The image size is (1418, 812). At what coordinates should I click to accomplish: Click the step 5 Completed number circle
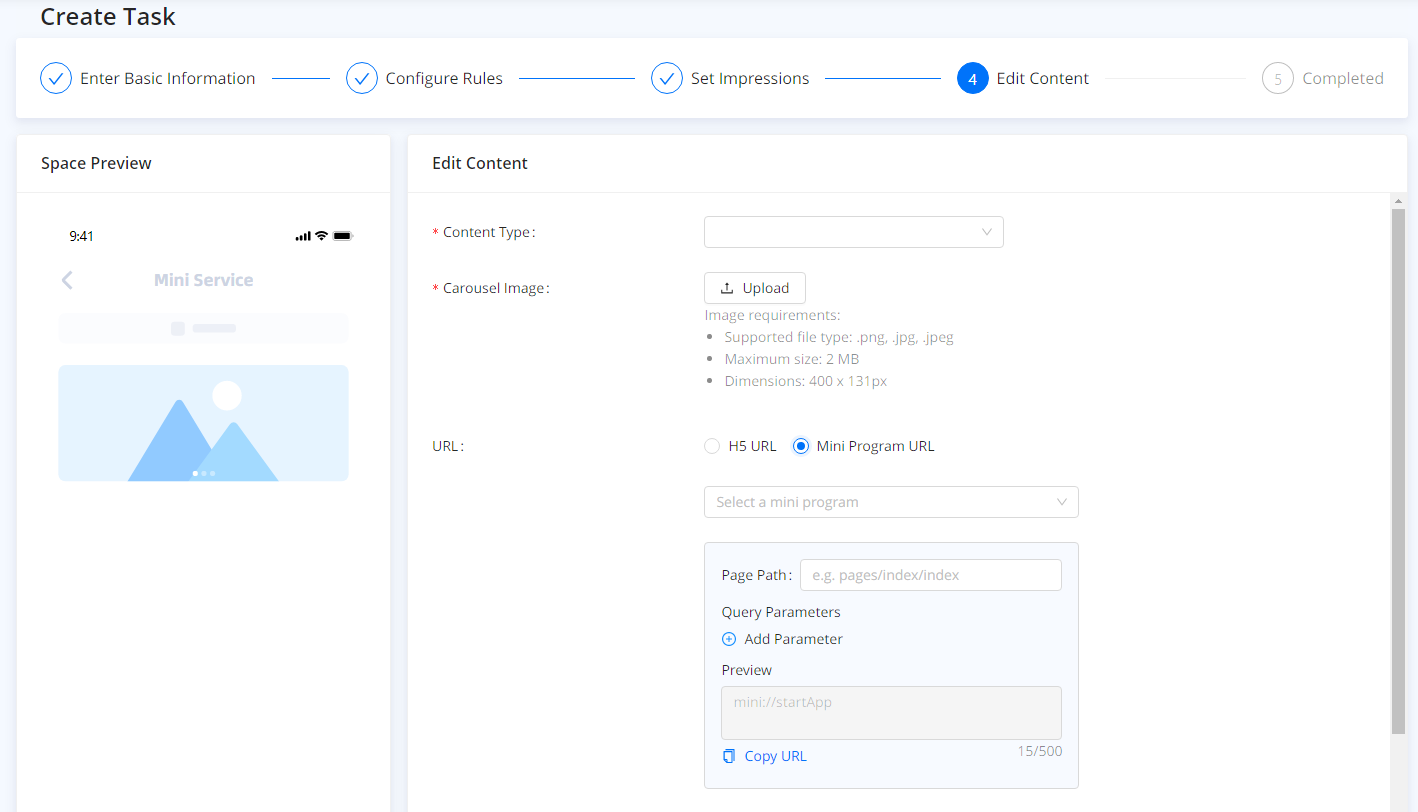click(x=1277, y=78)
